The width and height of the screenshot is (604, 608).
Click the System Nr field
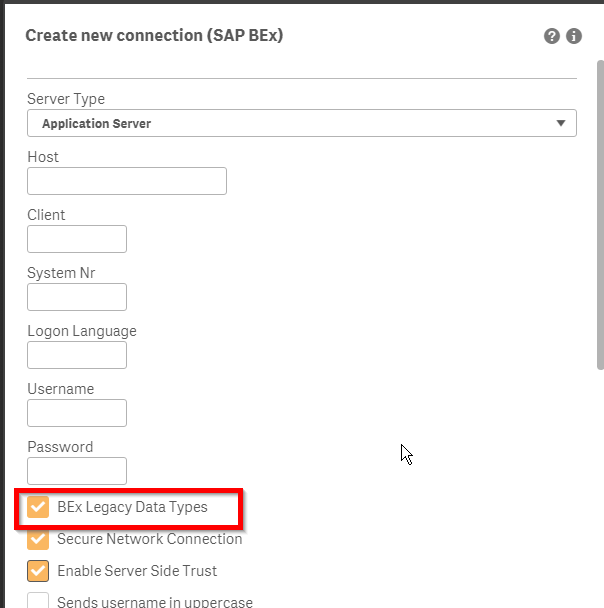[77, 297]
